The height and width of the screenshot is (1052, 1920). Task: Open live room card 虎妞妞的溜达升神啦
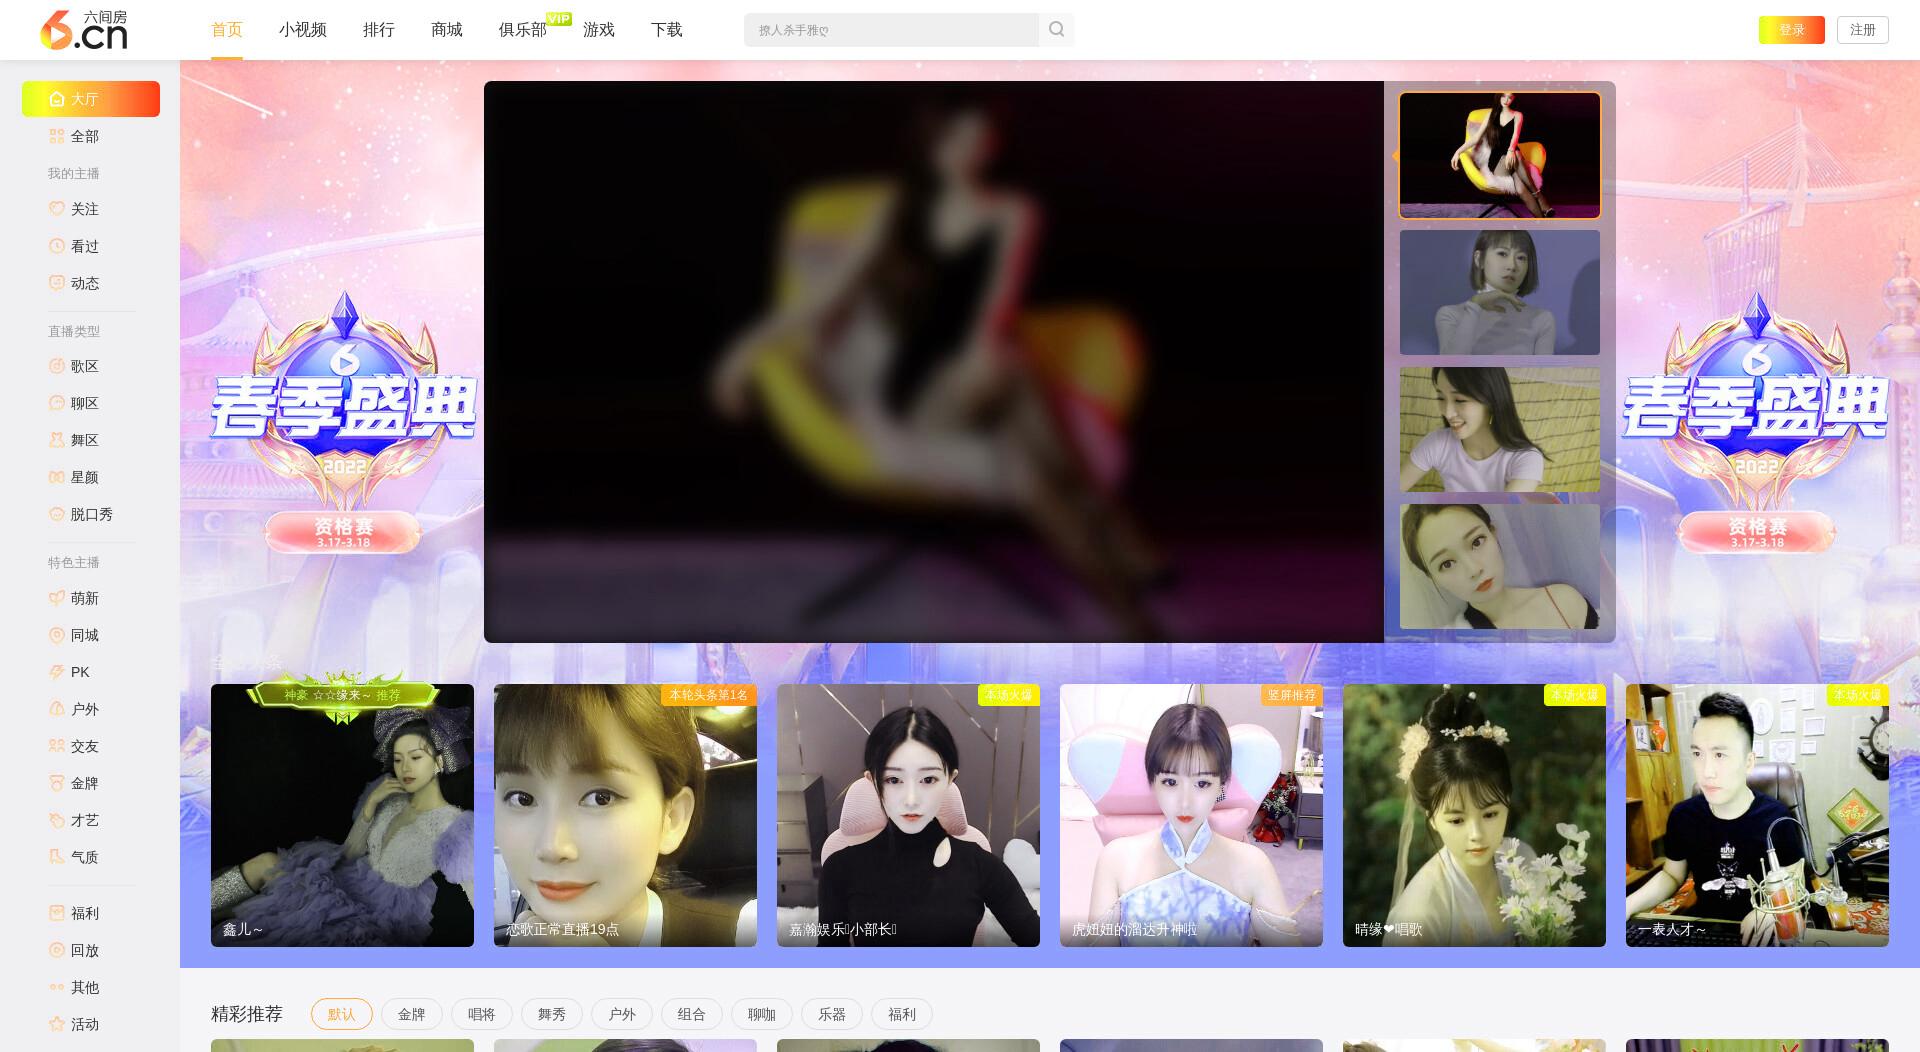tap(1191, 815)
